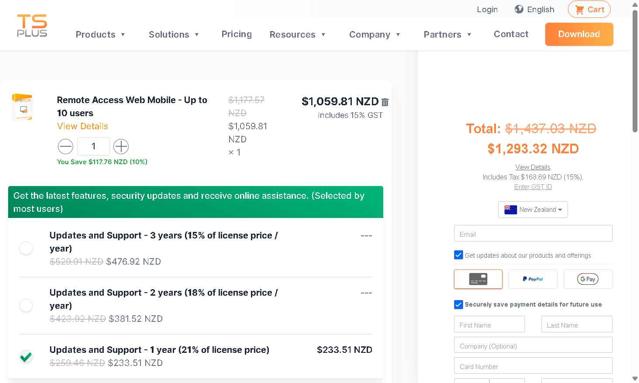Click the '$233.51 NZD' price on right
639x383 pixels.
tap(344, 350)
